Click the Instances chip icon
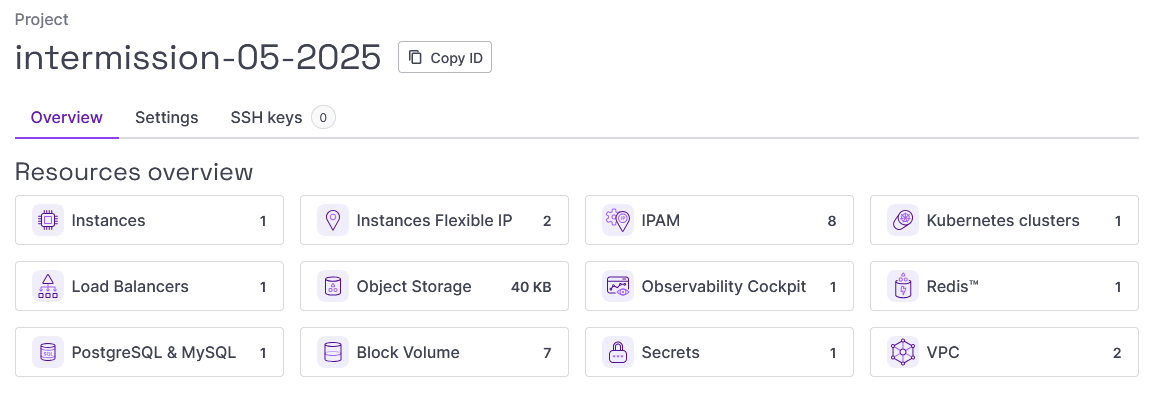 tap(48, 220)
